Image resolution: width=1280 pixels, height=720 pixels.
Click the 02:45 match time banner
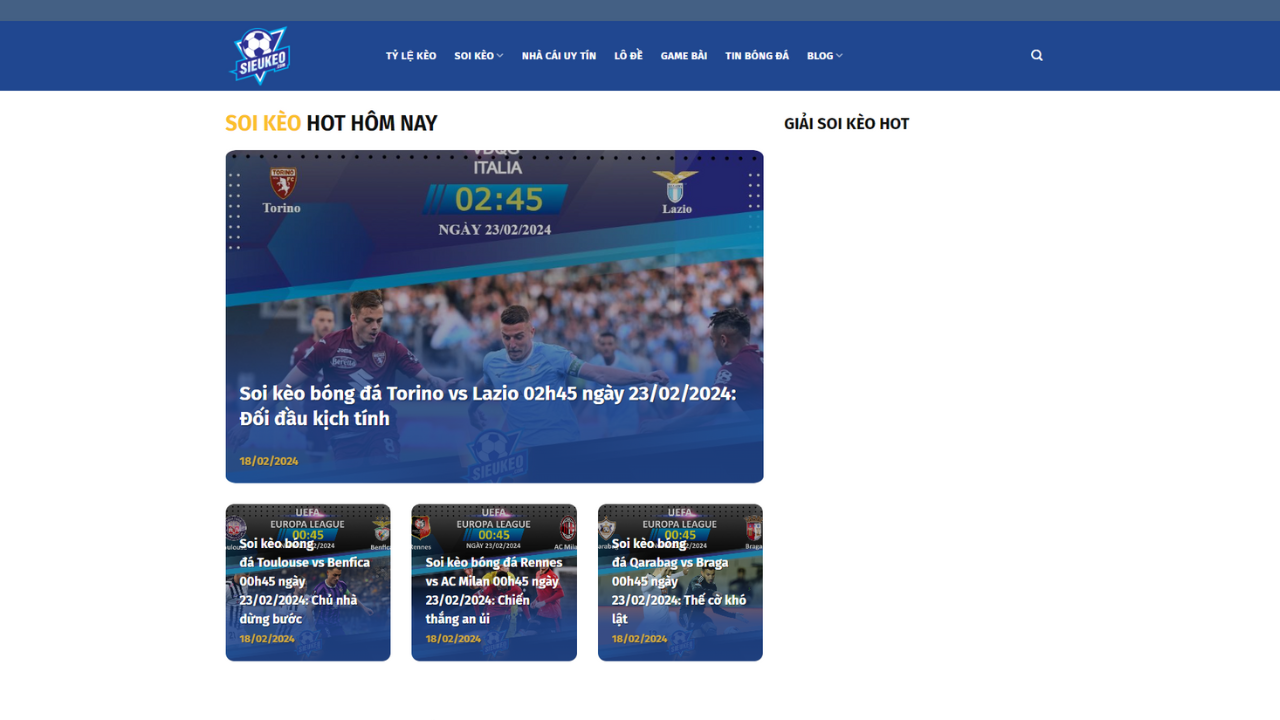498,199
